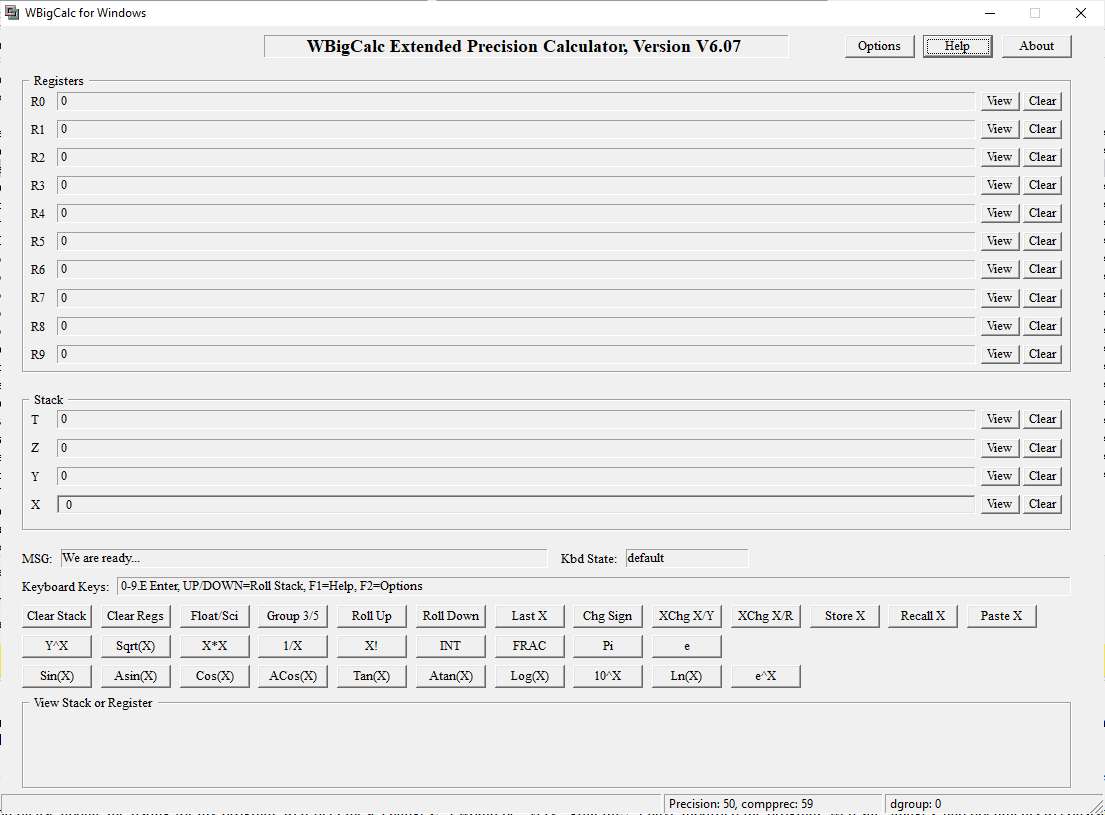Screen dimensions: 1105x815
Task: Open the Help window
Action: tap(957, 46)
